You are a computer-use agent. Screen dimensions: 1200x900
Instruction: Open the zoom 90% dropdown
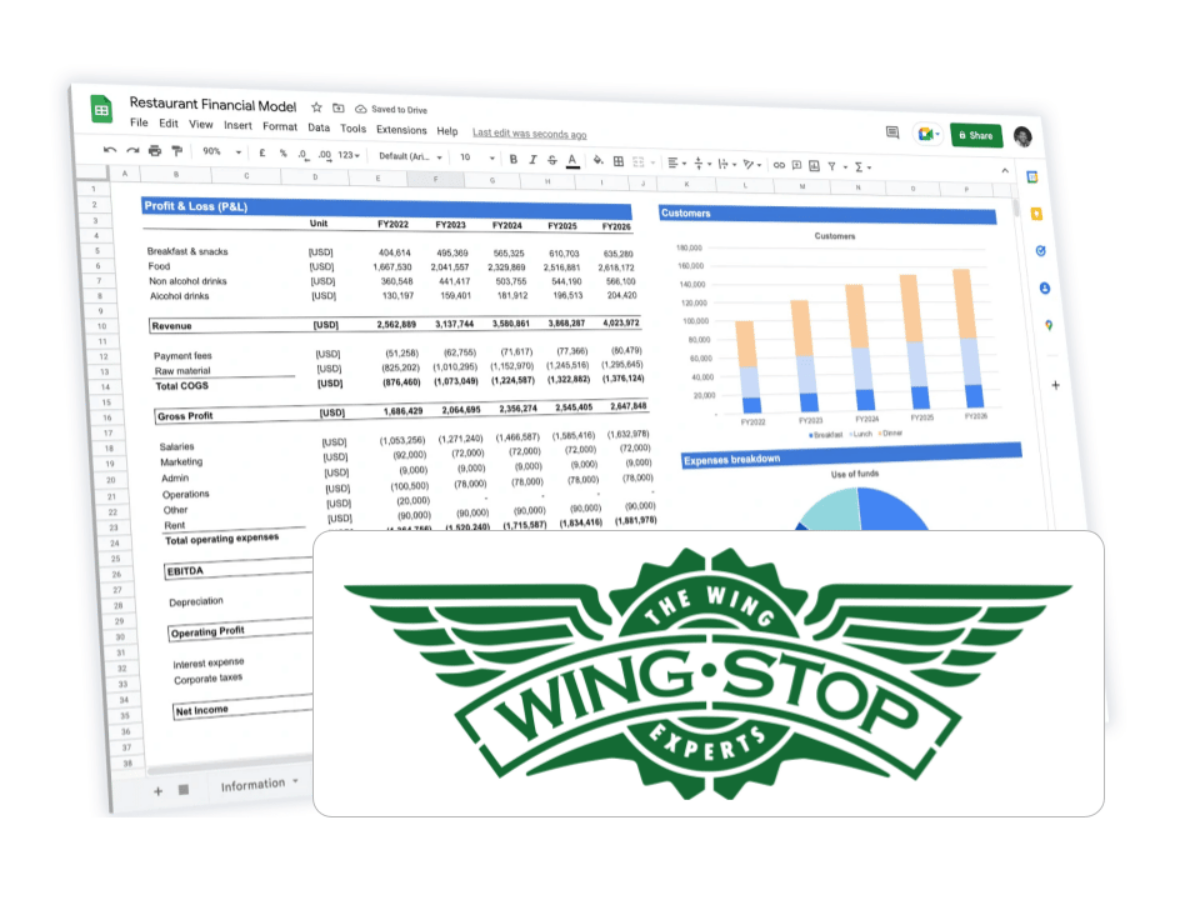coord(221,152)
